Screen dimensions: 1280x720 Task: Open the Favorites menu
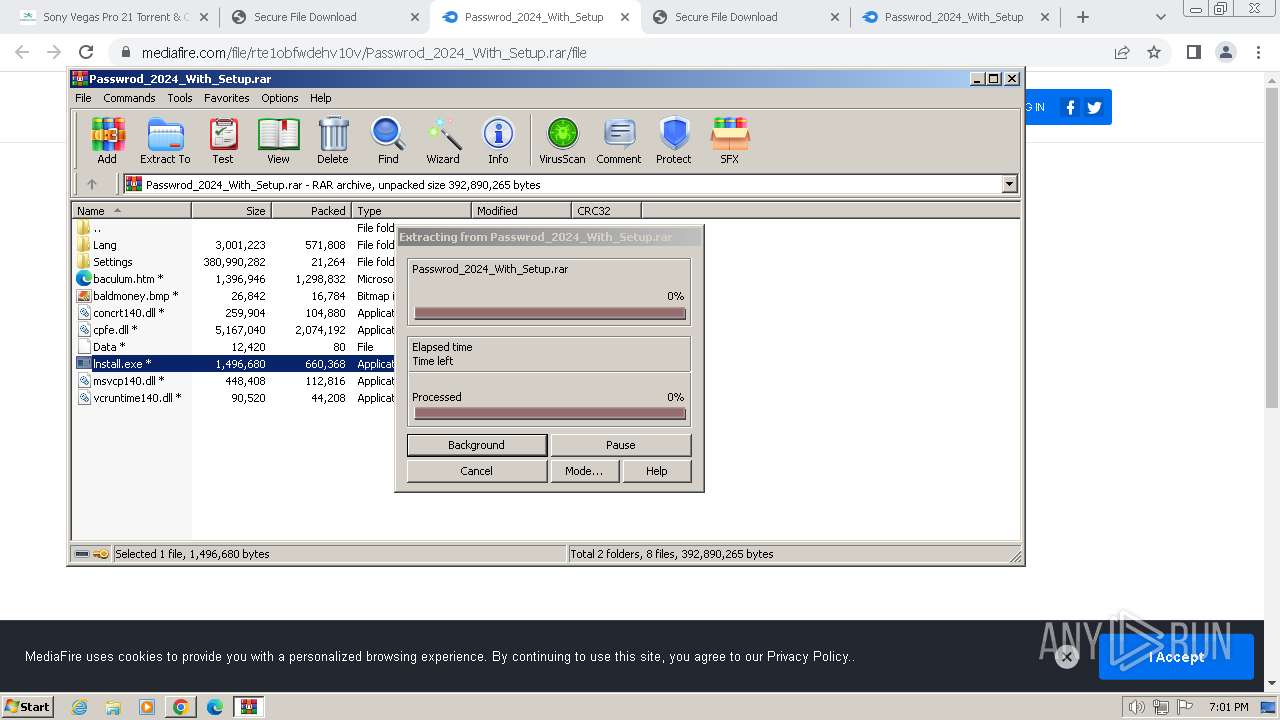click(227, 98)
